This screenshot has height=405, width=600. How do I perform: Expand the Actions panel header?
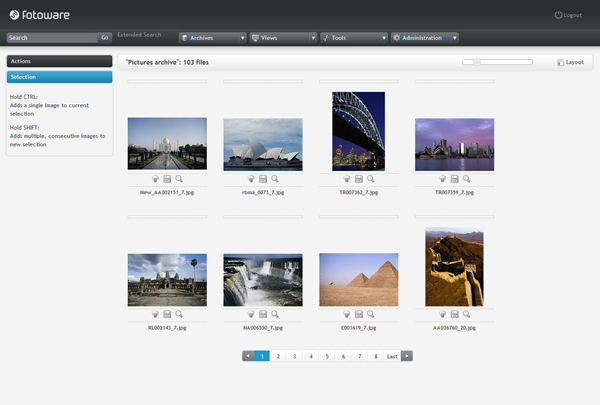(59, 61)
